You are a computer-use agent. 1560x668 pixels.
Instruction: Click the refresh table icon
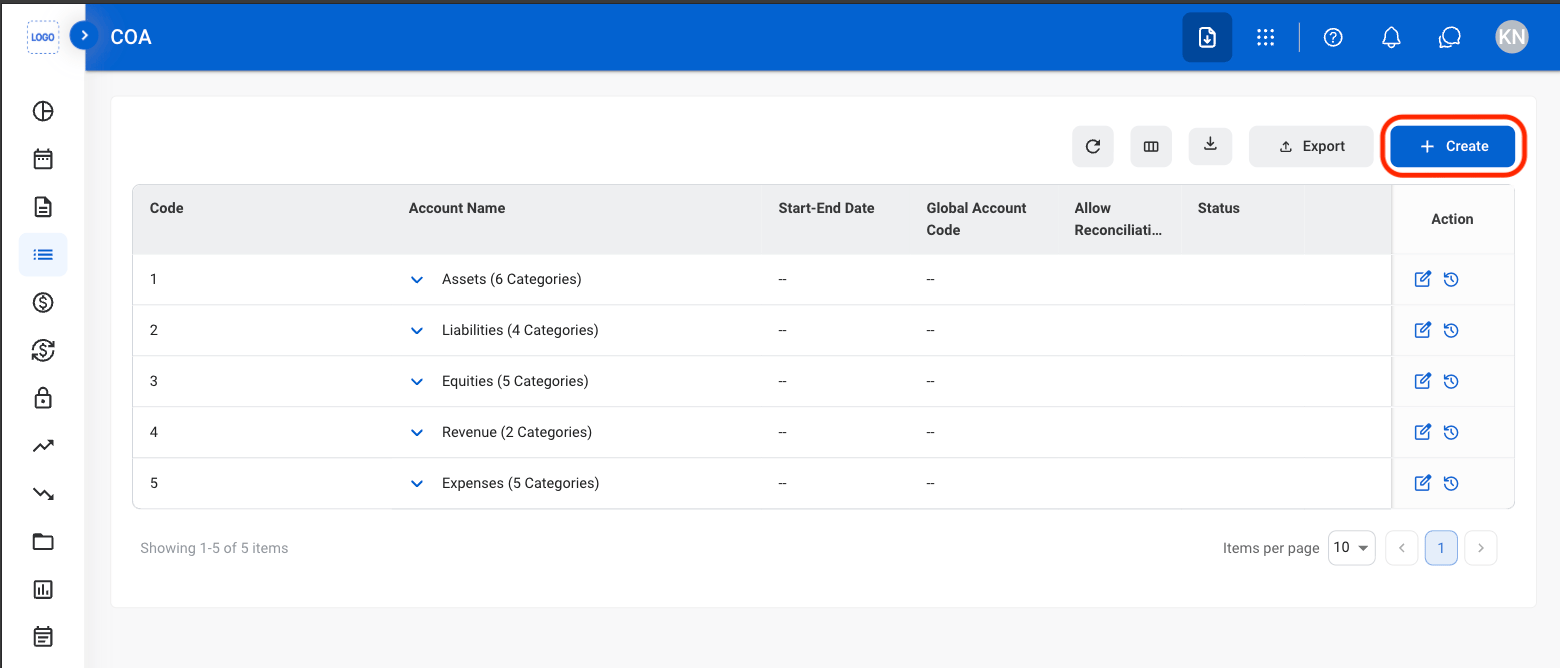pyautogui.click(x=1093, y=146)
